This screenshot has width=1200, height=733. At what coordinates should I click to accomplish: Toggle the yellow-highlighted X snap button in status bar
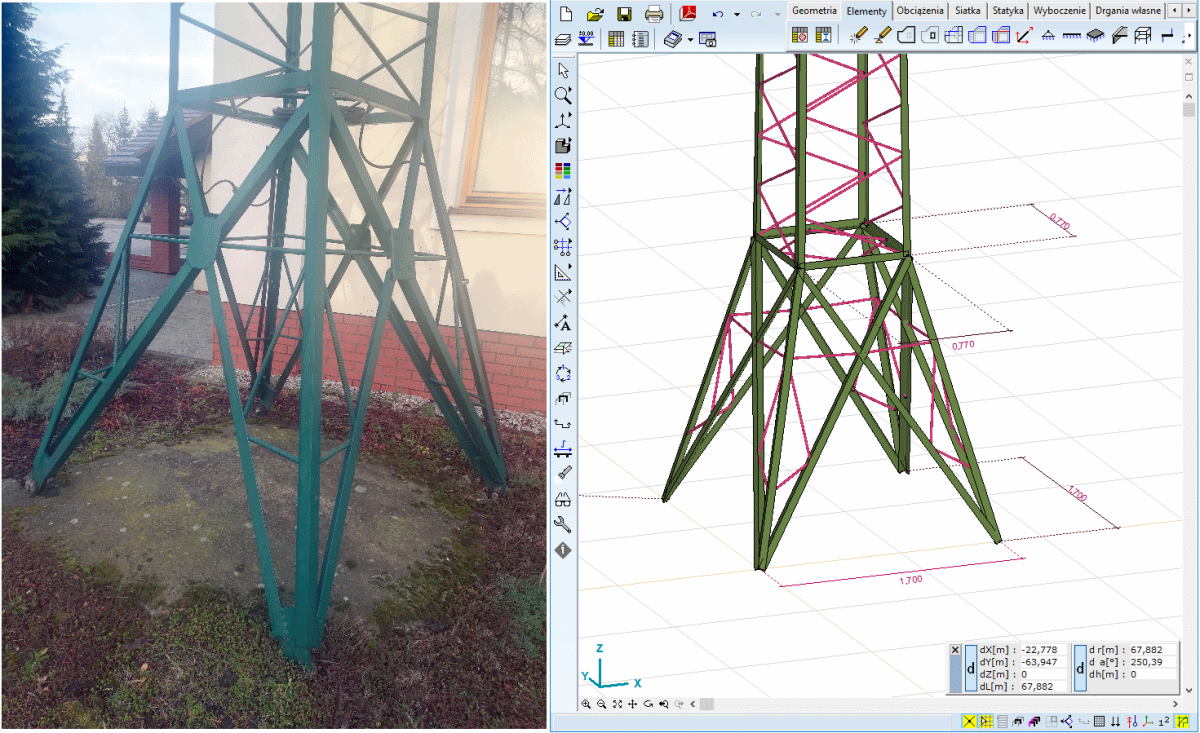(x=969, y=722)
